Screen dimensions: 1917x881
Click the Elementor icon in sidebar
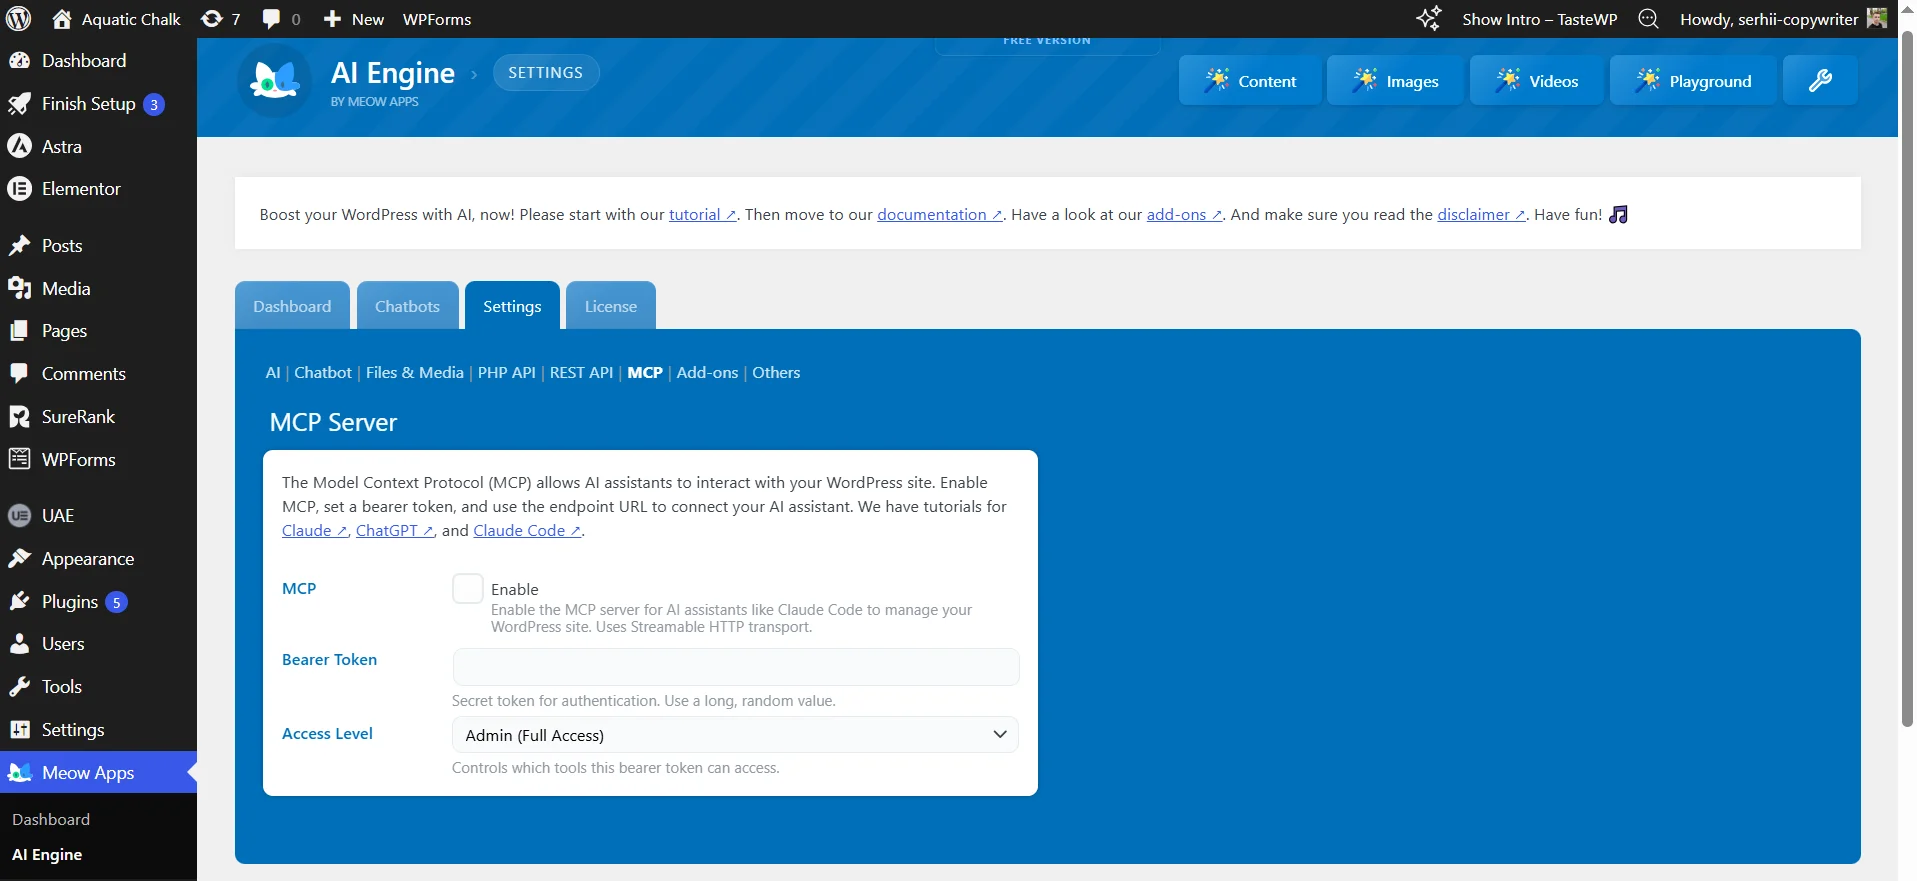pos(20,189)
